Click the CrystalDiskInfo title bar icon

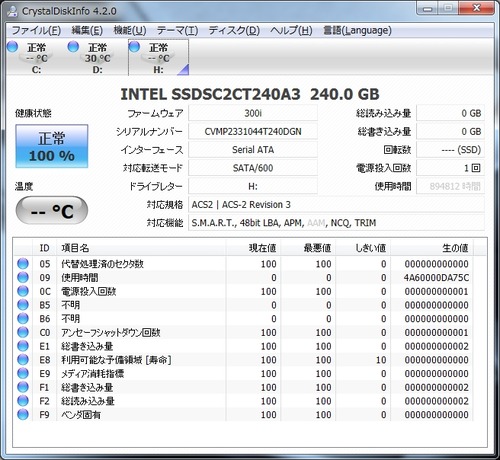pyautogui.click(x=12, y=11)
